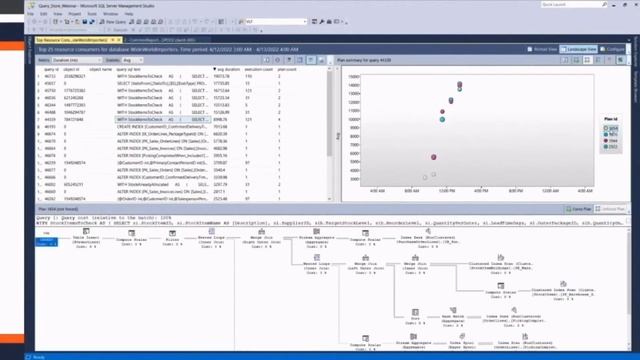
Task: Open the Window menu
Action: [x=110, y=14]
